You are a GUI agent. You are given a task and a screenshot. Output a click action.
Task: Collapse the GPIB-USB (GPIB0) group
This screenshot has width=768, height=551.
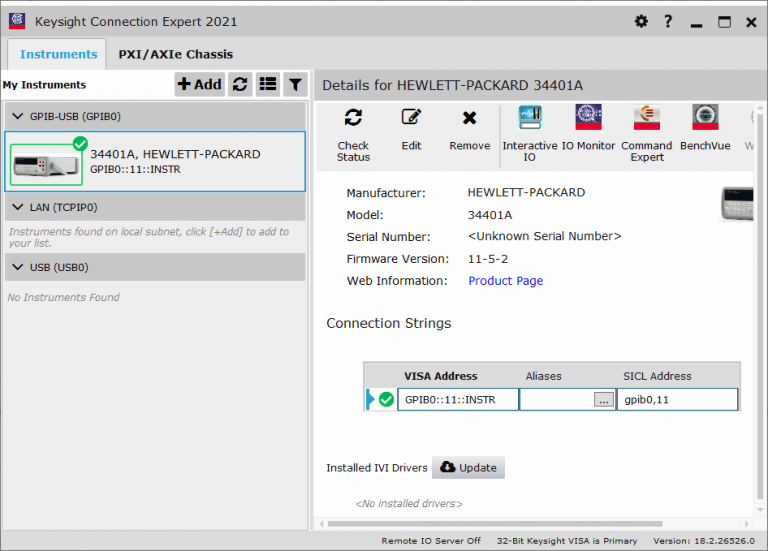(18, 117)
